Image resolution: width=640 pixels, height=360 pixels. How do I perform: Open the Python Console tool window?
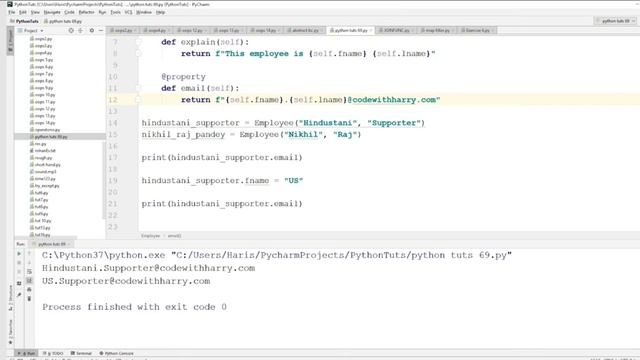117,353
